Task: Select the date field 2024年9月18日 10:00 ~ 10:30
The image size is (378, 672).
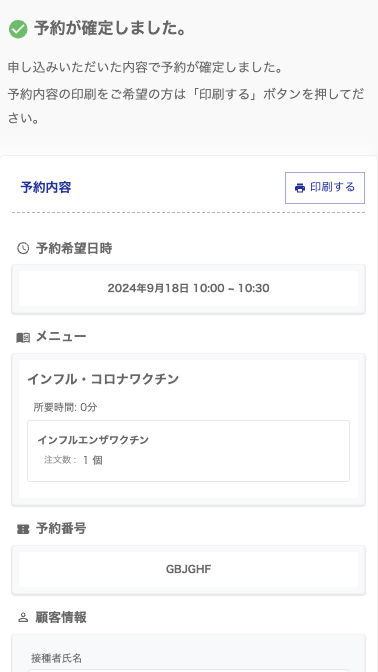Action: click(x=189, y=288)
